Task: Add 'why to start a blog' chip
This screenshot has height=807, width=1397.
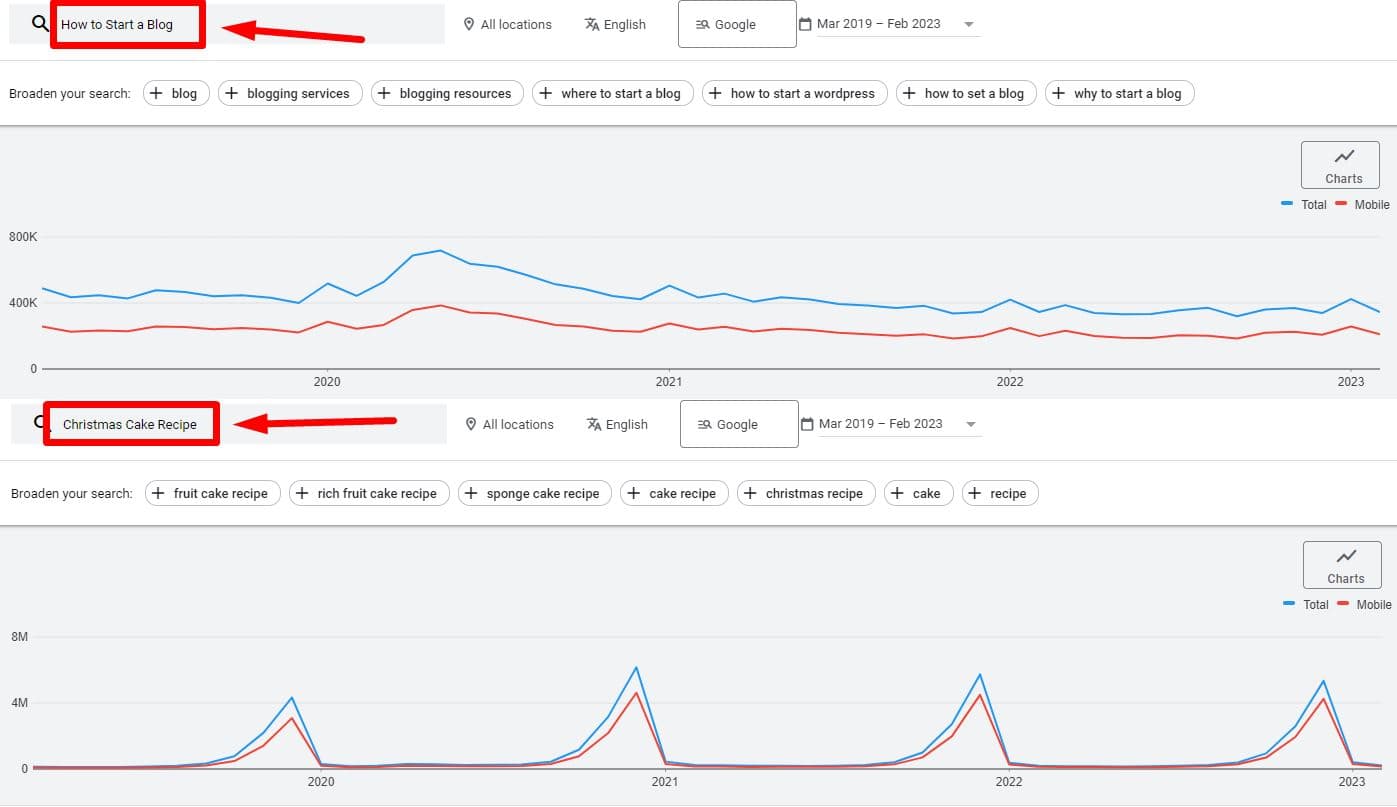Action: click(1119, 93)
